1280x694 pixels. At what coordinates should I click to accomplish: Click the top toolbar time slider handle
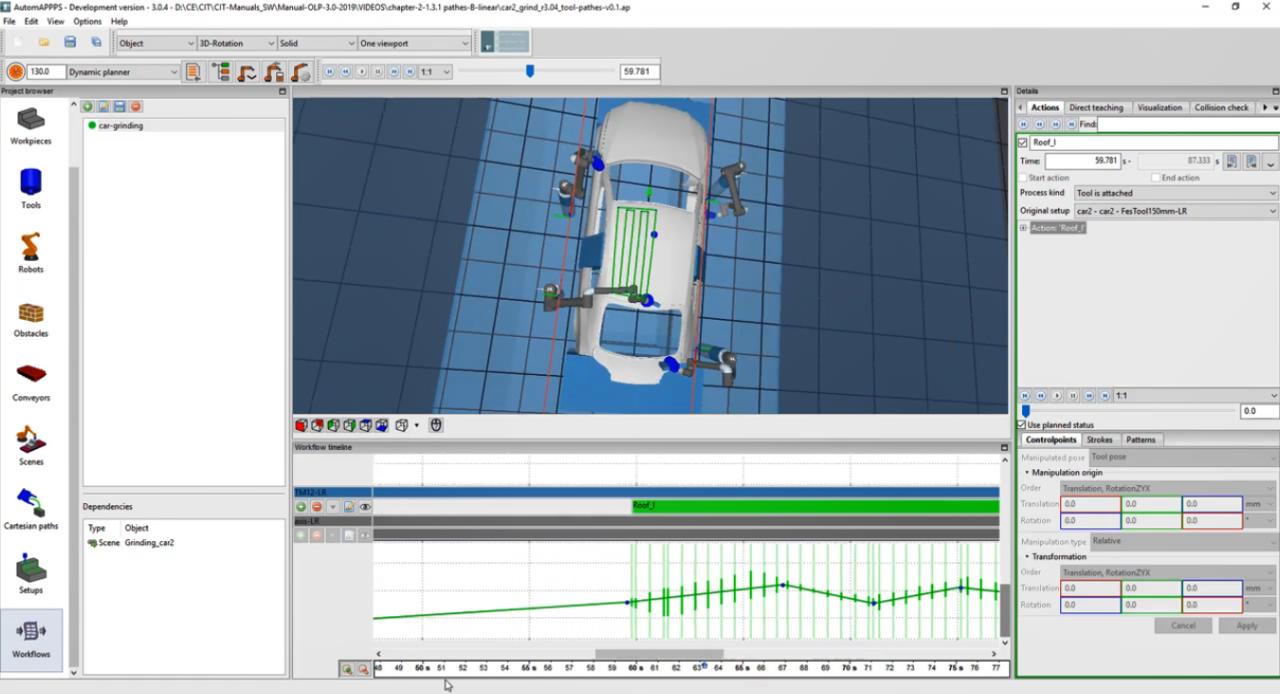pos(530,71)
